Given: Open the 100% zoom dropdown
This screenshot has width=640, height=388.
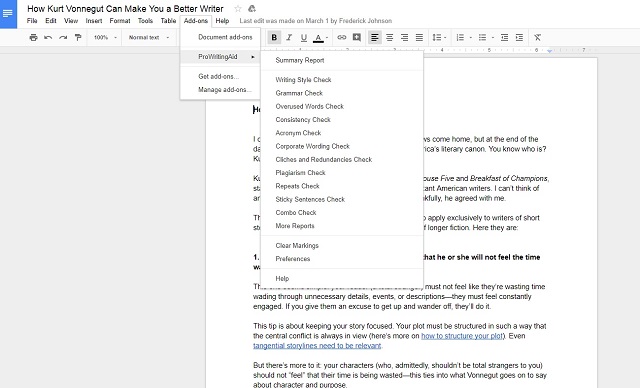Looking at the screenshot, I should [105, 38].
